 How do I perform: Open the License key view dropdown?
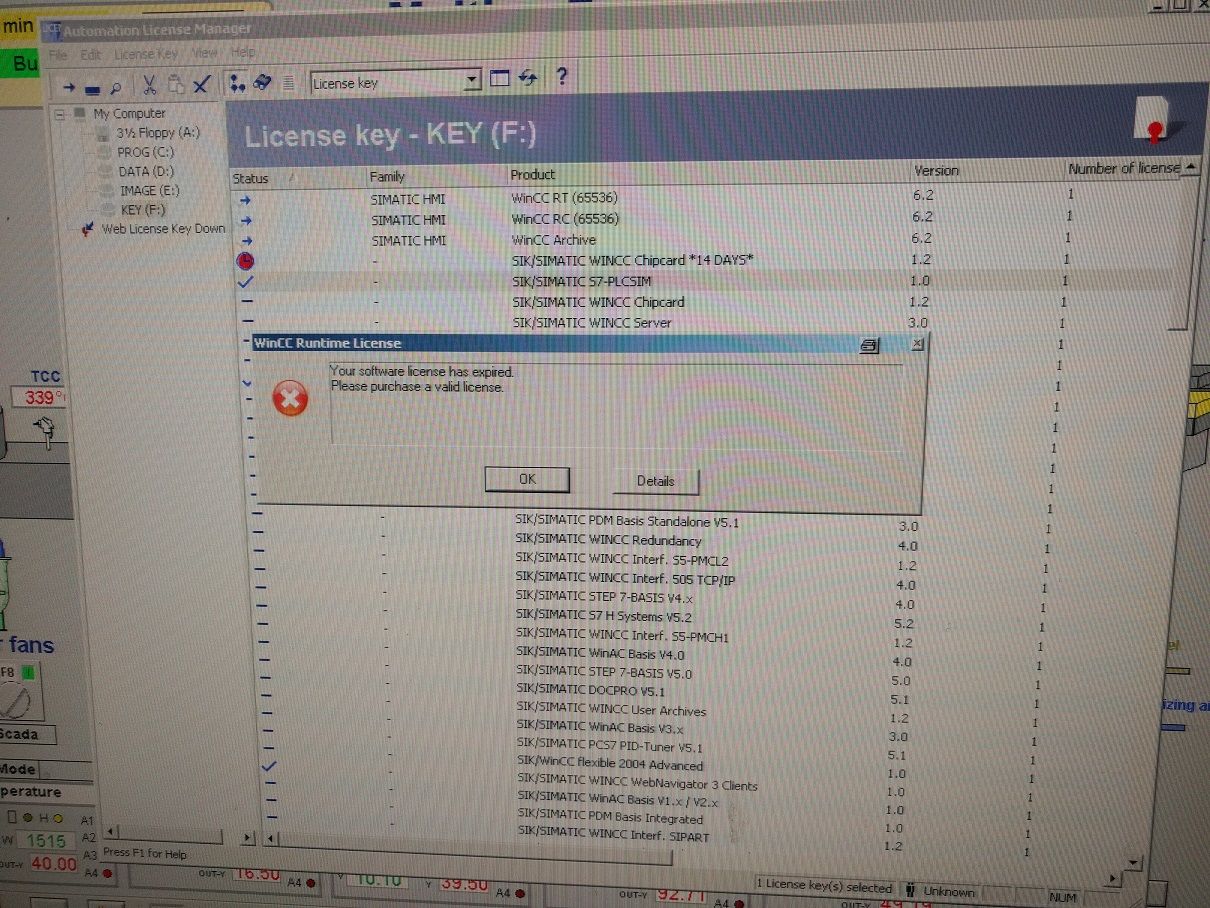click(x=474, y=81)
